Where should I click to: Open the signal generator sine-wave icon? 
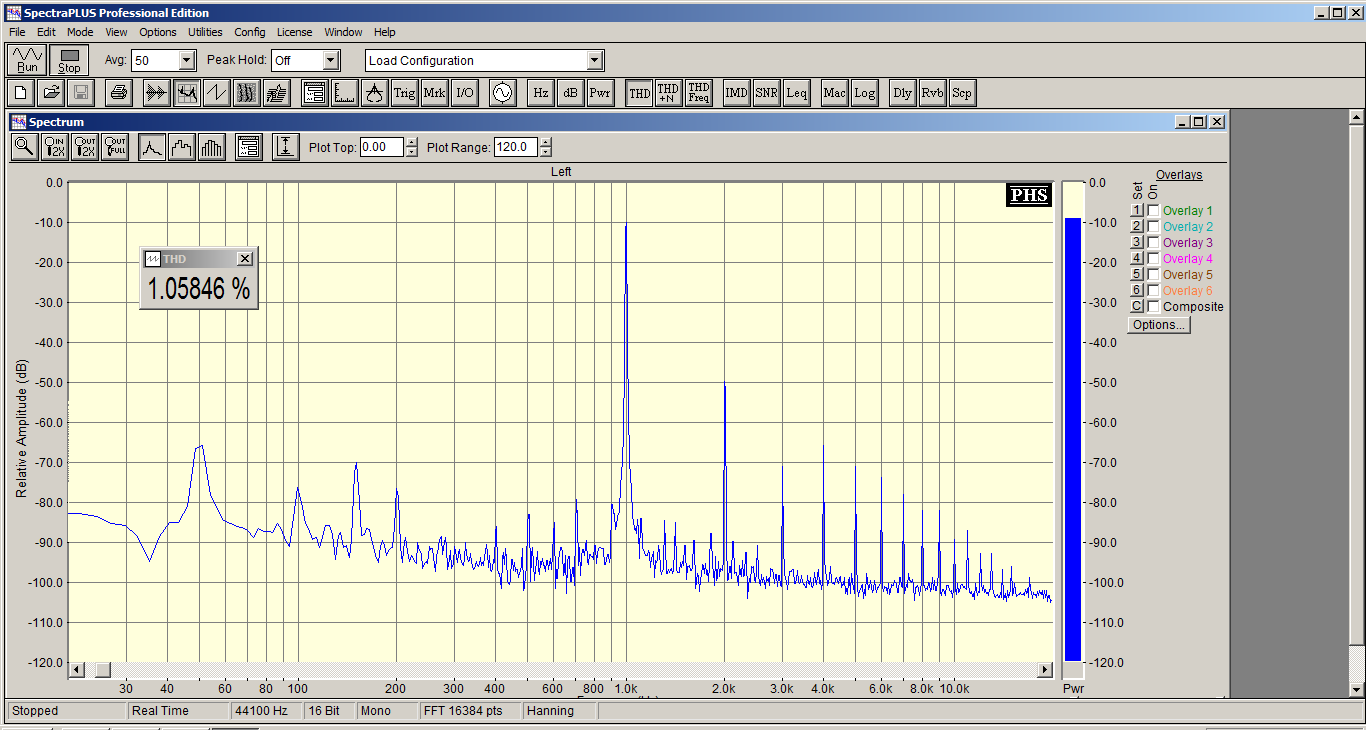coord(502,93)
